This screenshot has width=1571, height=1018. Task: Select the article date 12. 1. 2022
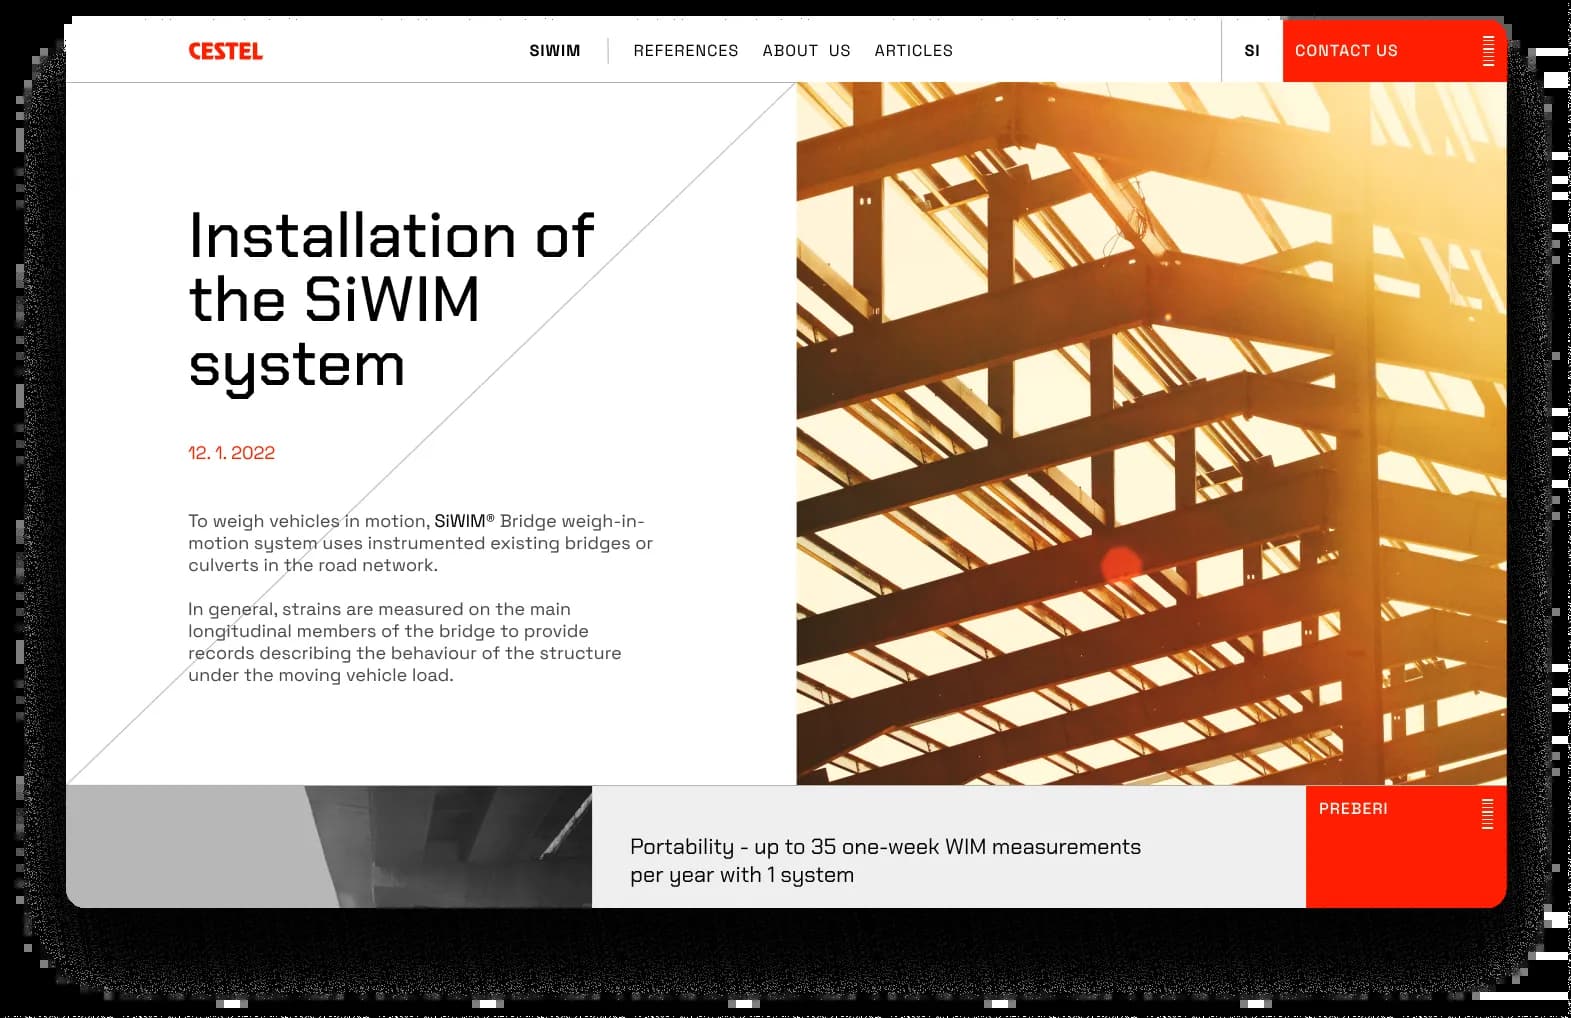(x=231, y=453)
